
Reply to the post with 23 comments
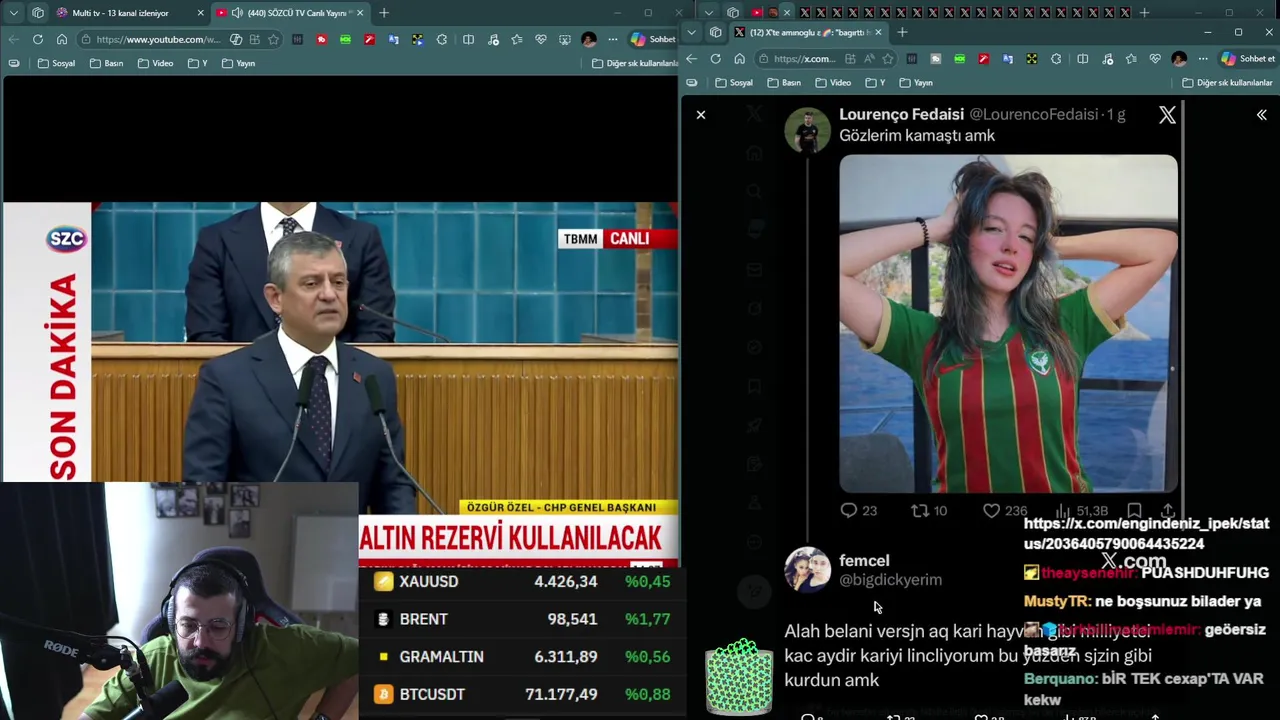858,510
